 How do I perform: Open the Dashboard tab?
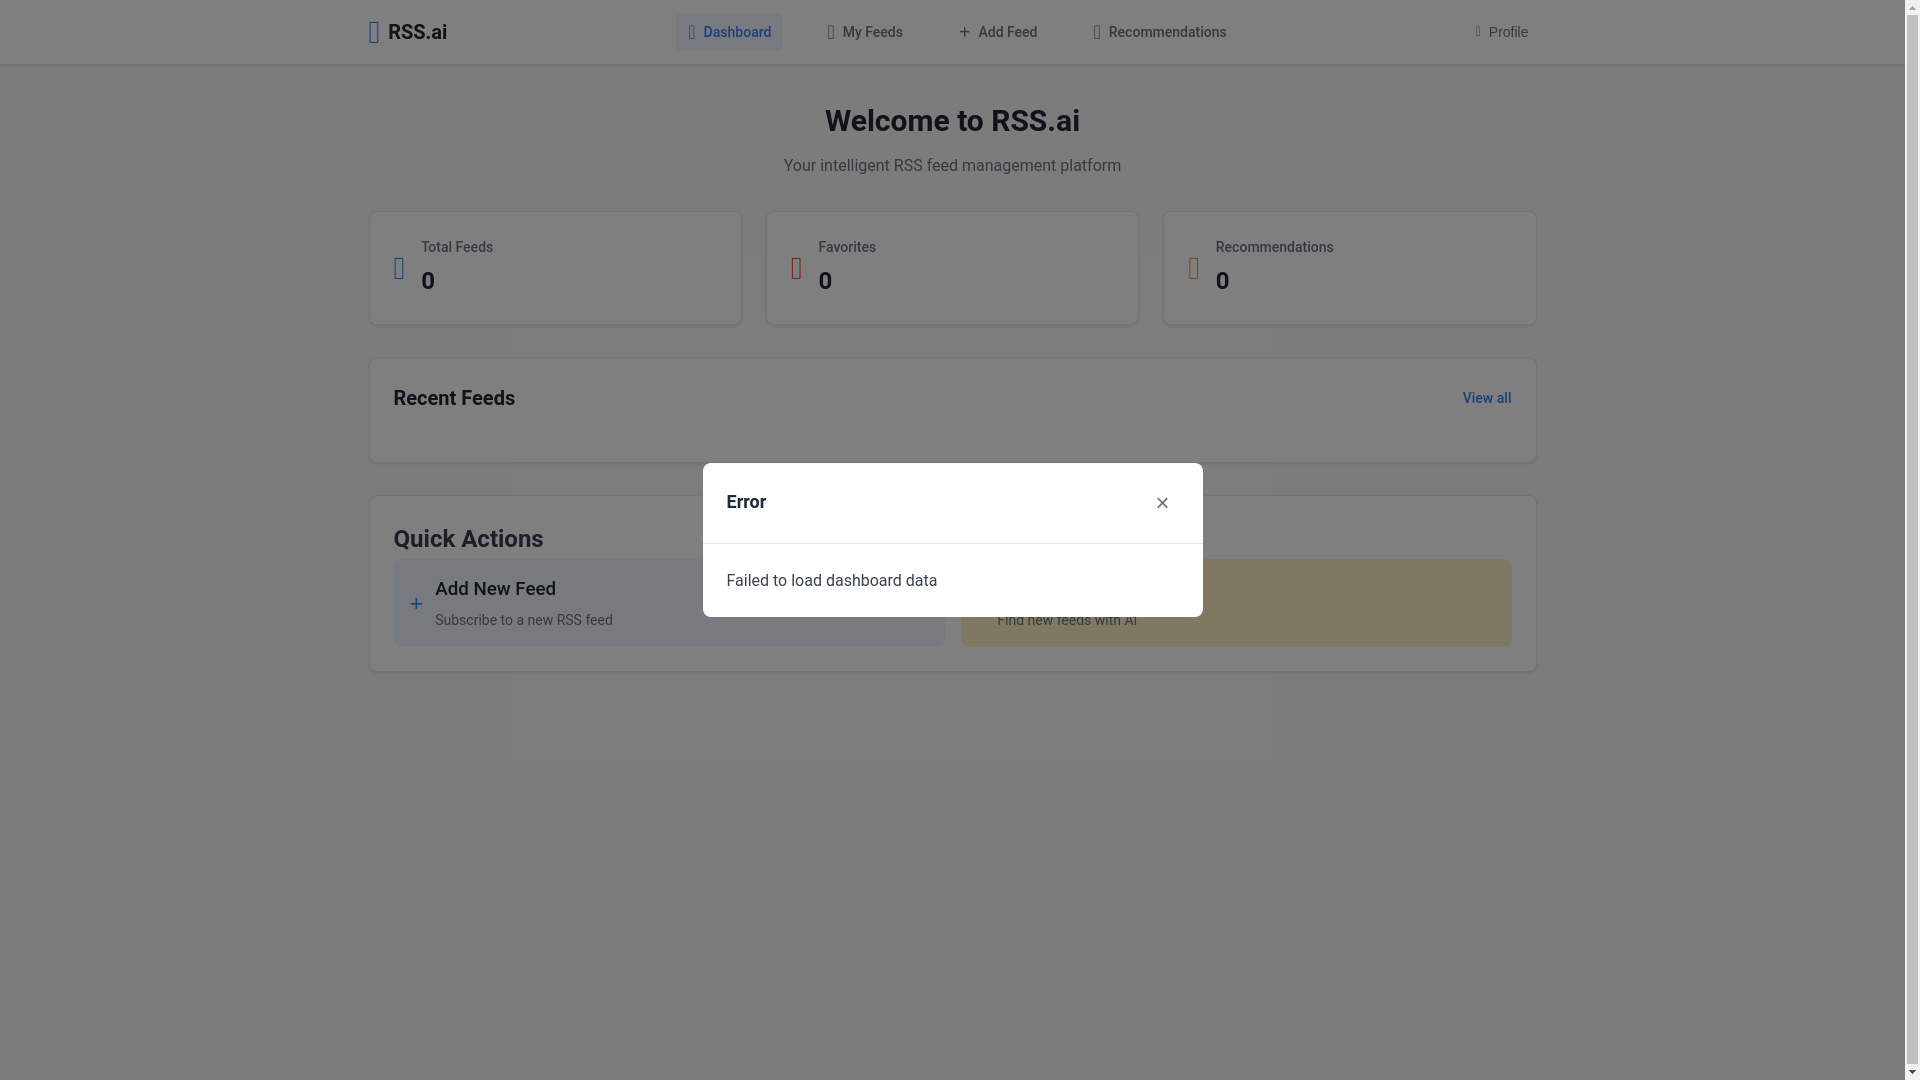(x=729, y=32)
